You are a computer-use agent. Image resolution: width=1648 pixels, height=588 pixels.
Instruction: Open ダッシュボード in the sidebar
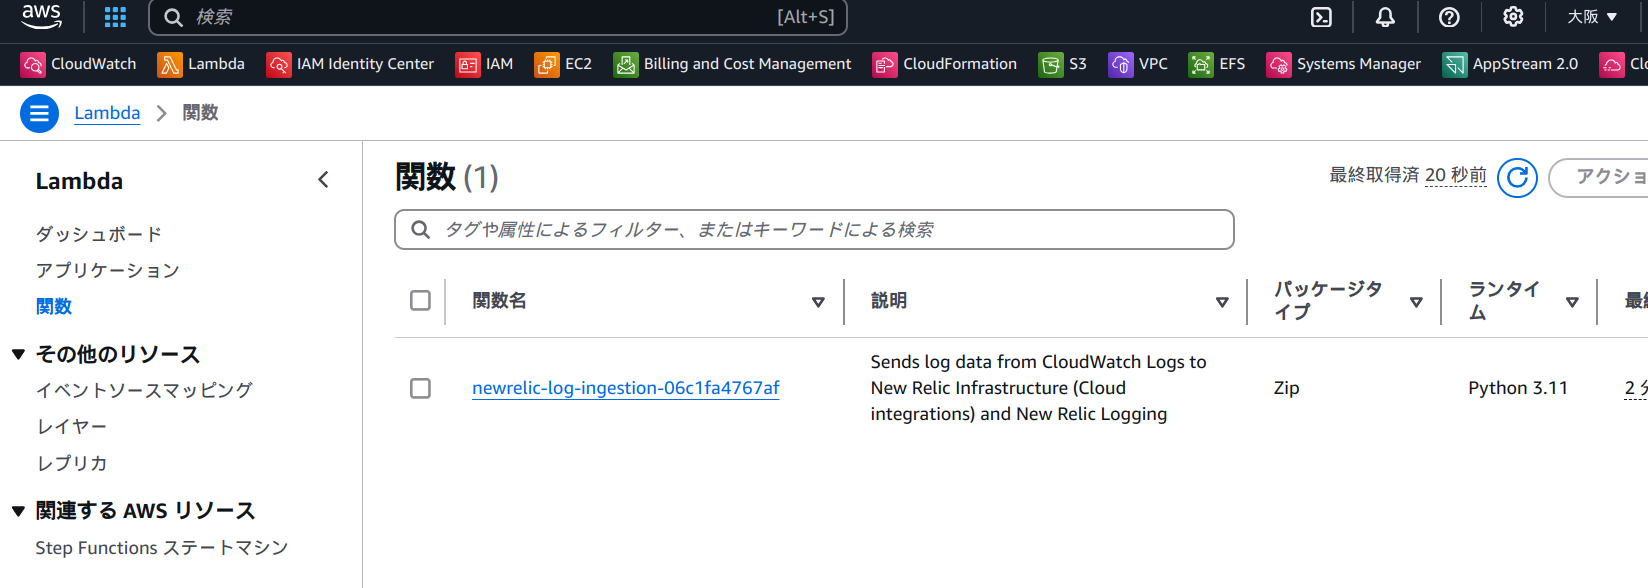(x=99, y=234)
